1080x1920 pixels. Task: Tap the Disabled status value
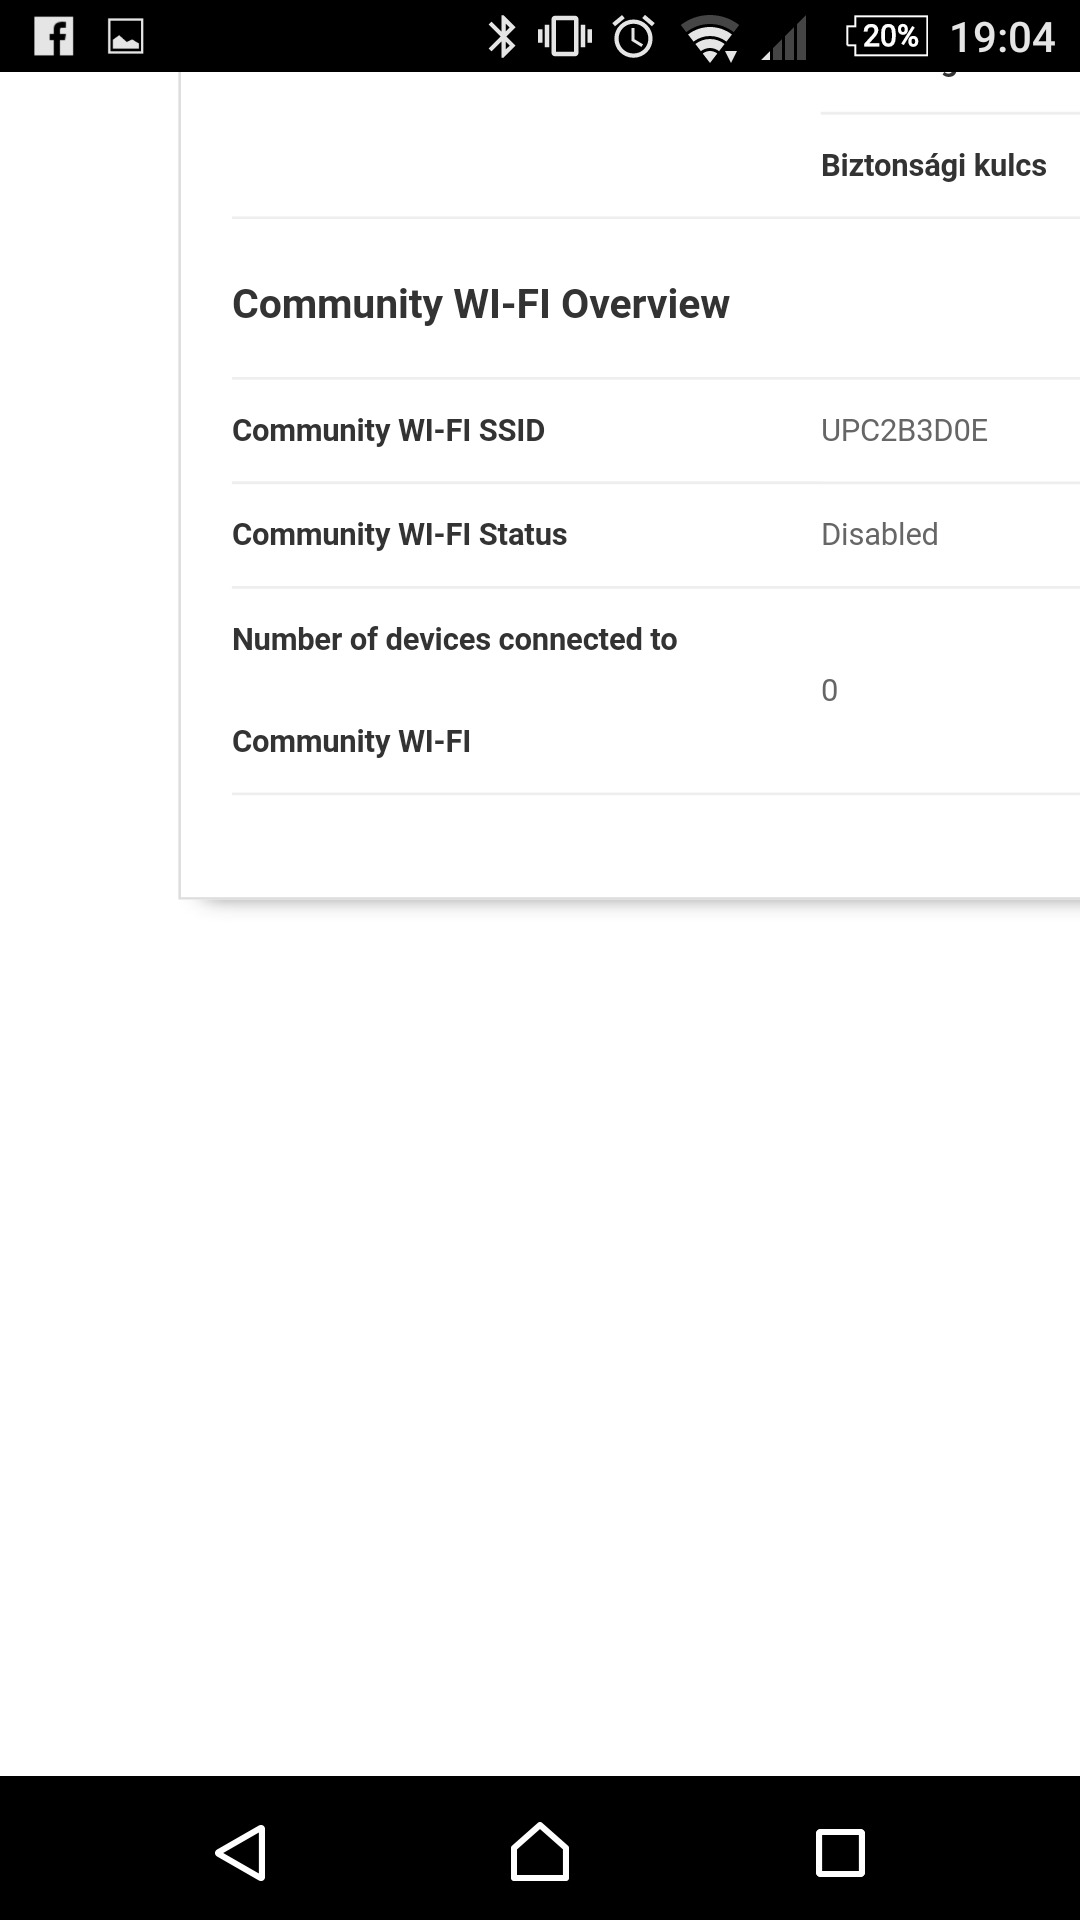(879, 534)
